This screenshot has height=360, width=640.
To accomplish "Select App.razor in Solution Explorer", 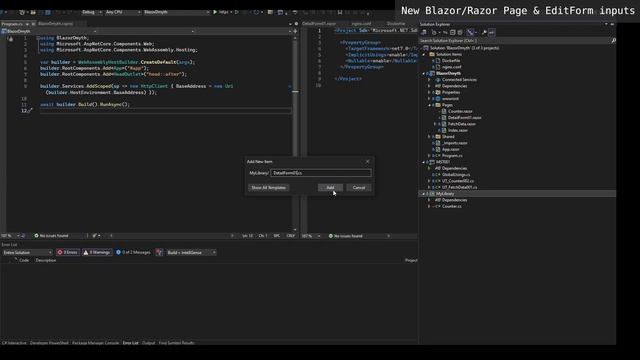I will point(451,149).
